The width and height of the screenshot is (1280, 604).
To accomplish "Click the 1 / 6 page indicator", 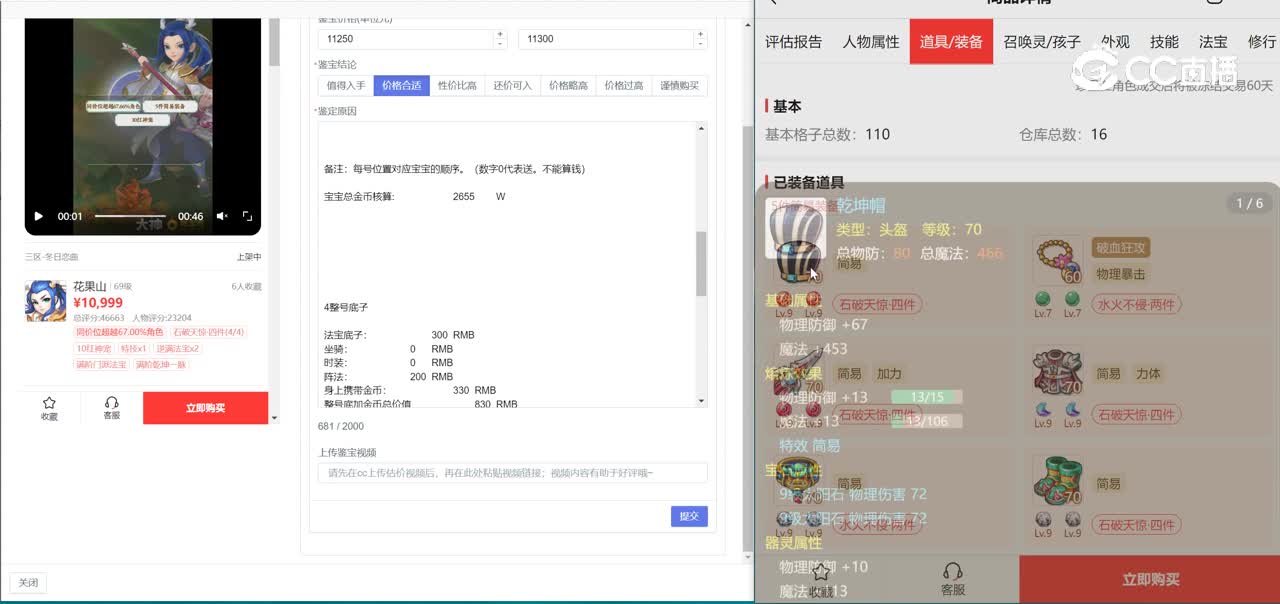I will click(x=1249, y=203).
